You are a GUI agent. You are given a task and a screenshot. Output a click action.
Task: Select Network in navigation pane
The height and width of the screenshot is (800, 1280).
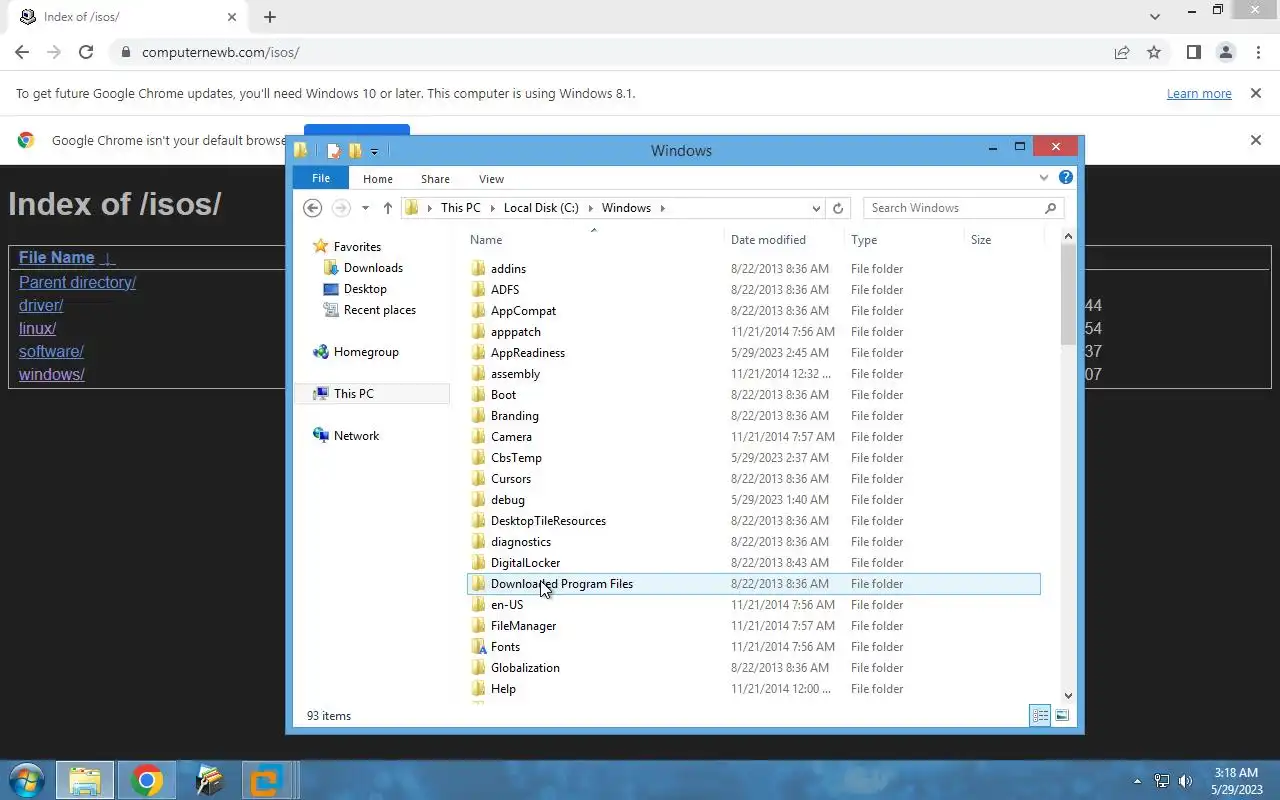pos(356,436)
